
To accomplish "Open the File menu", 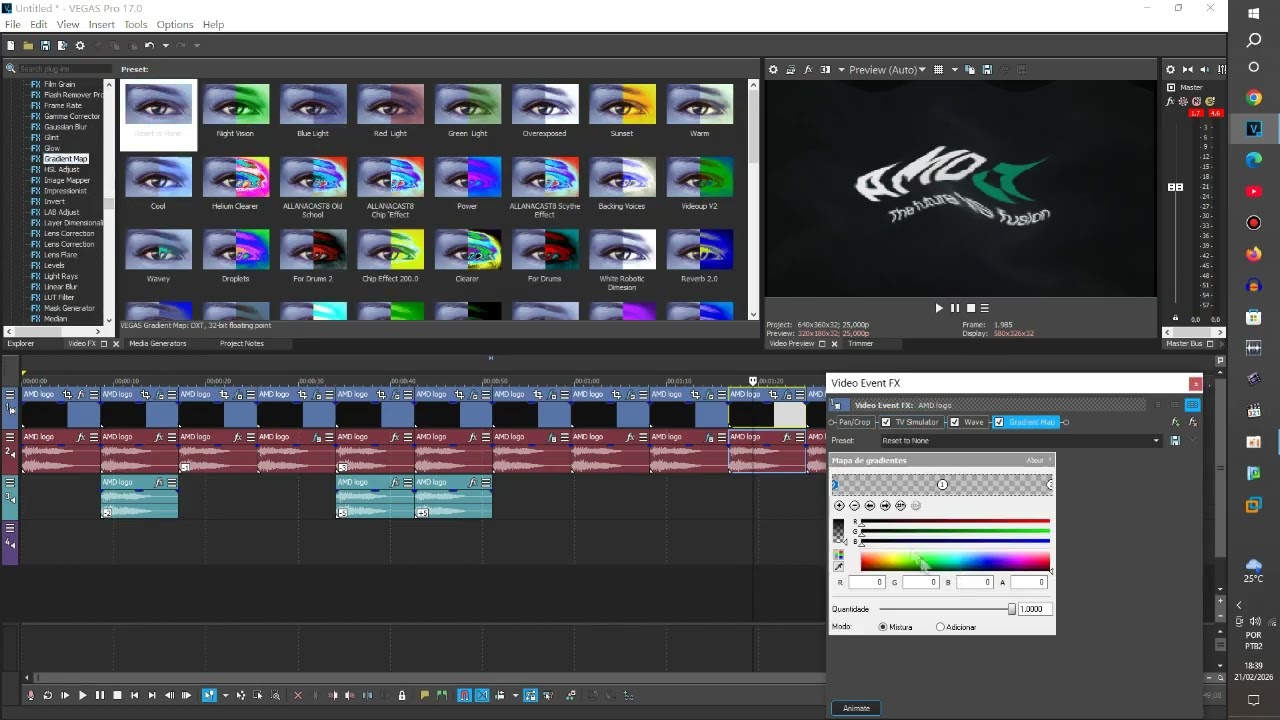I will tap(12, 24).
